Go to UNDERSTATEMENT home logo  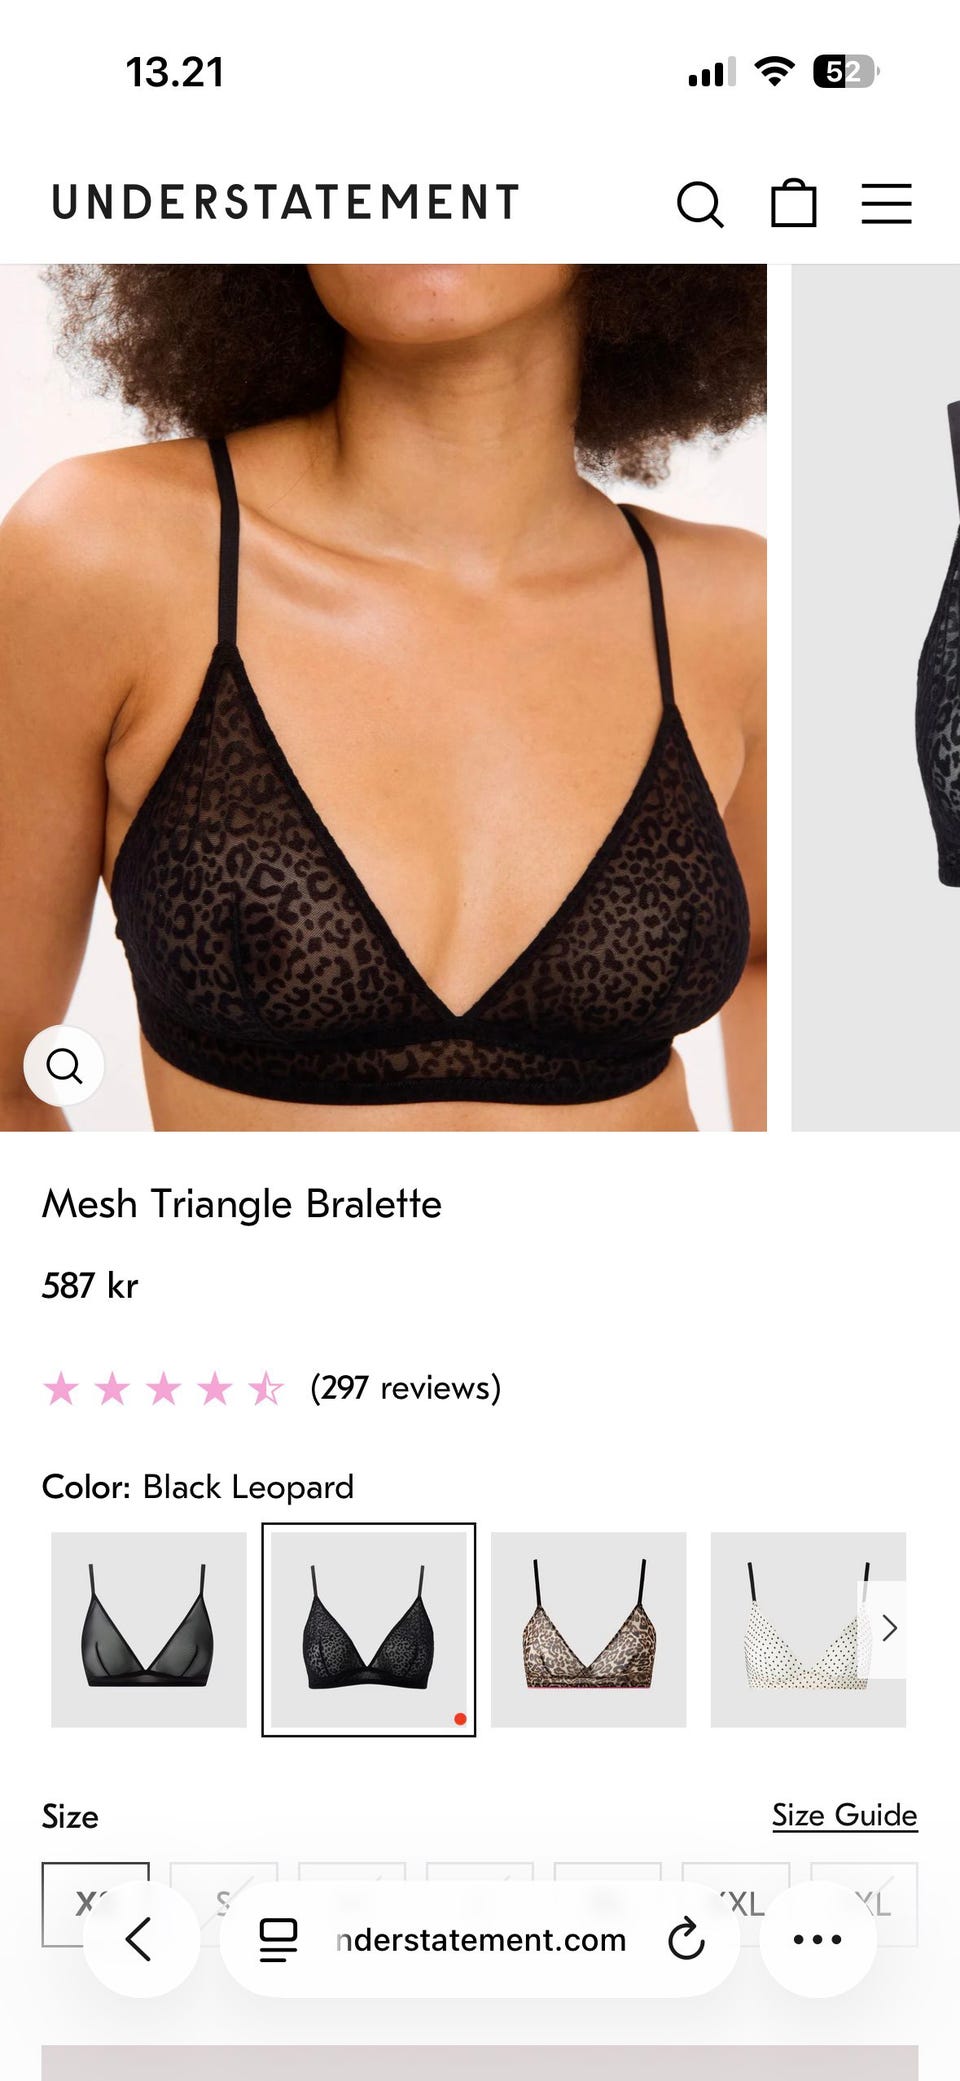[286, 203]
